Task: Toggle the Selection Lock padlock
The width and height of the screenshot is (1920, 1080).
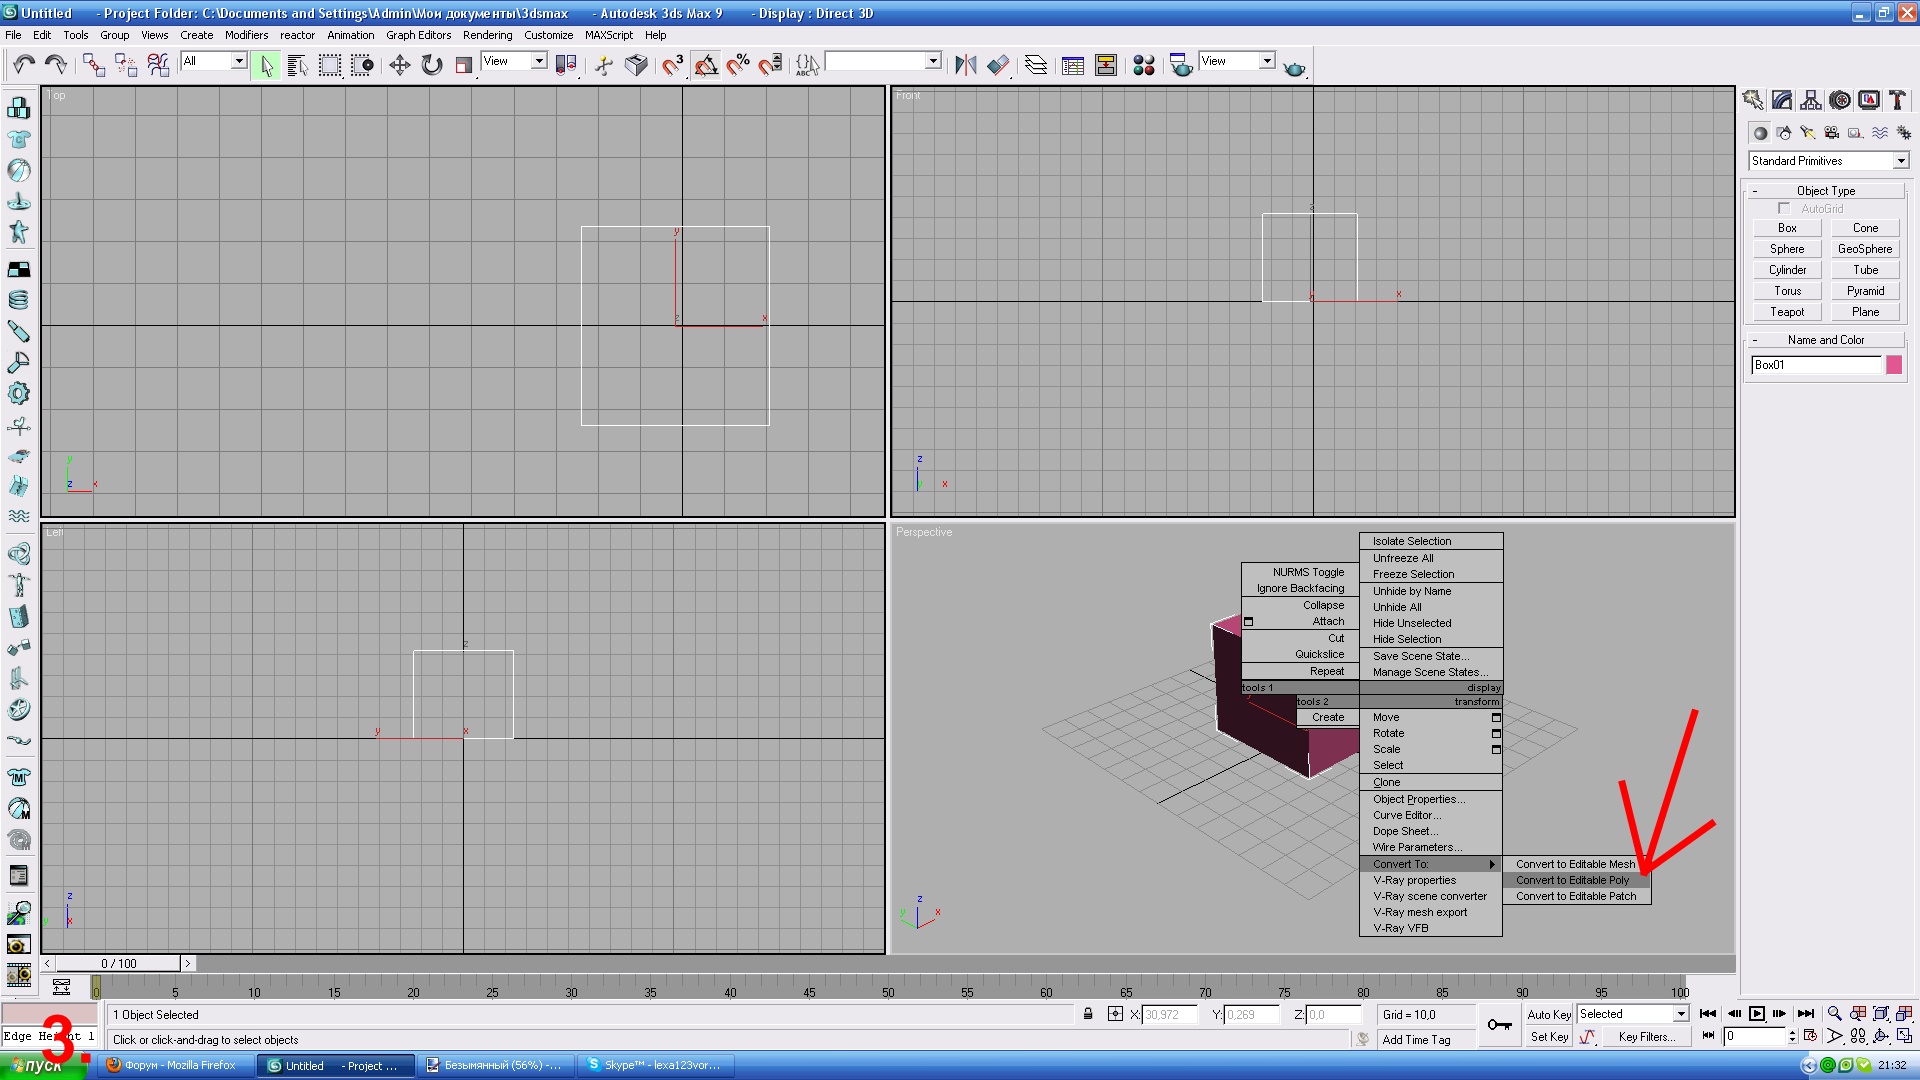Action: (x=1088, y=1014)
